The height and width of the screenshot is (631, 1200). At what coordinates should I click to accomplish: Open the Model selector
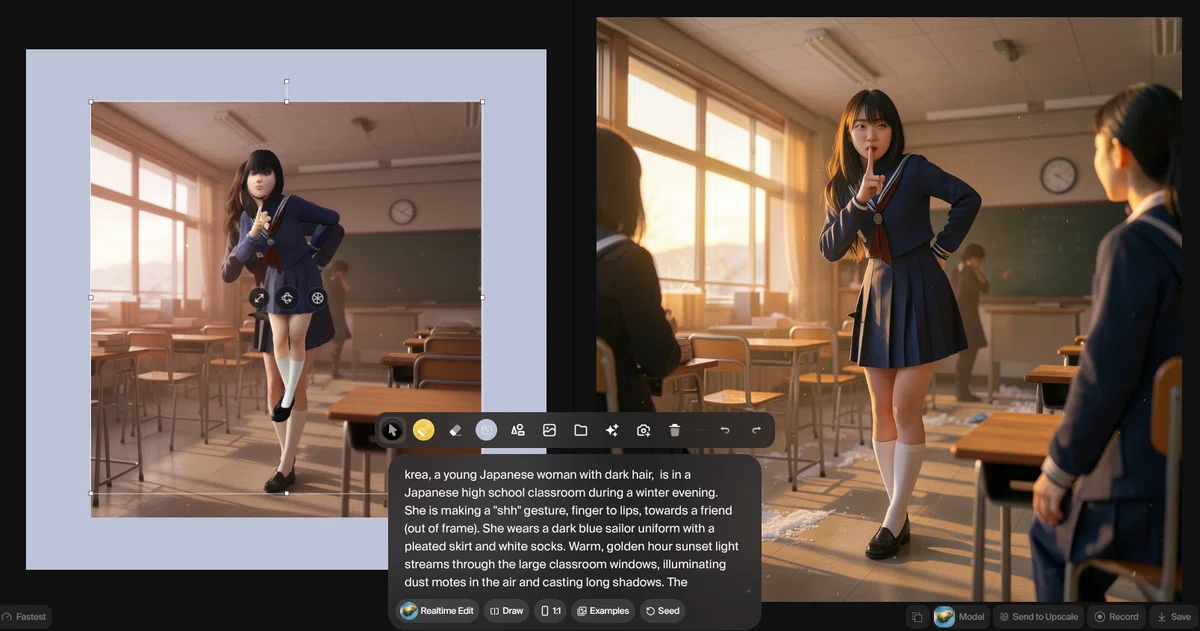(x=961, y=617)
